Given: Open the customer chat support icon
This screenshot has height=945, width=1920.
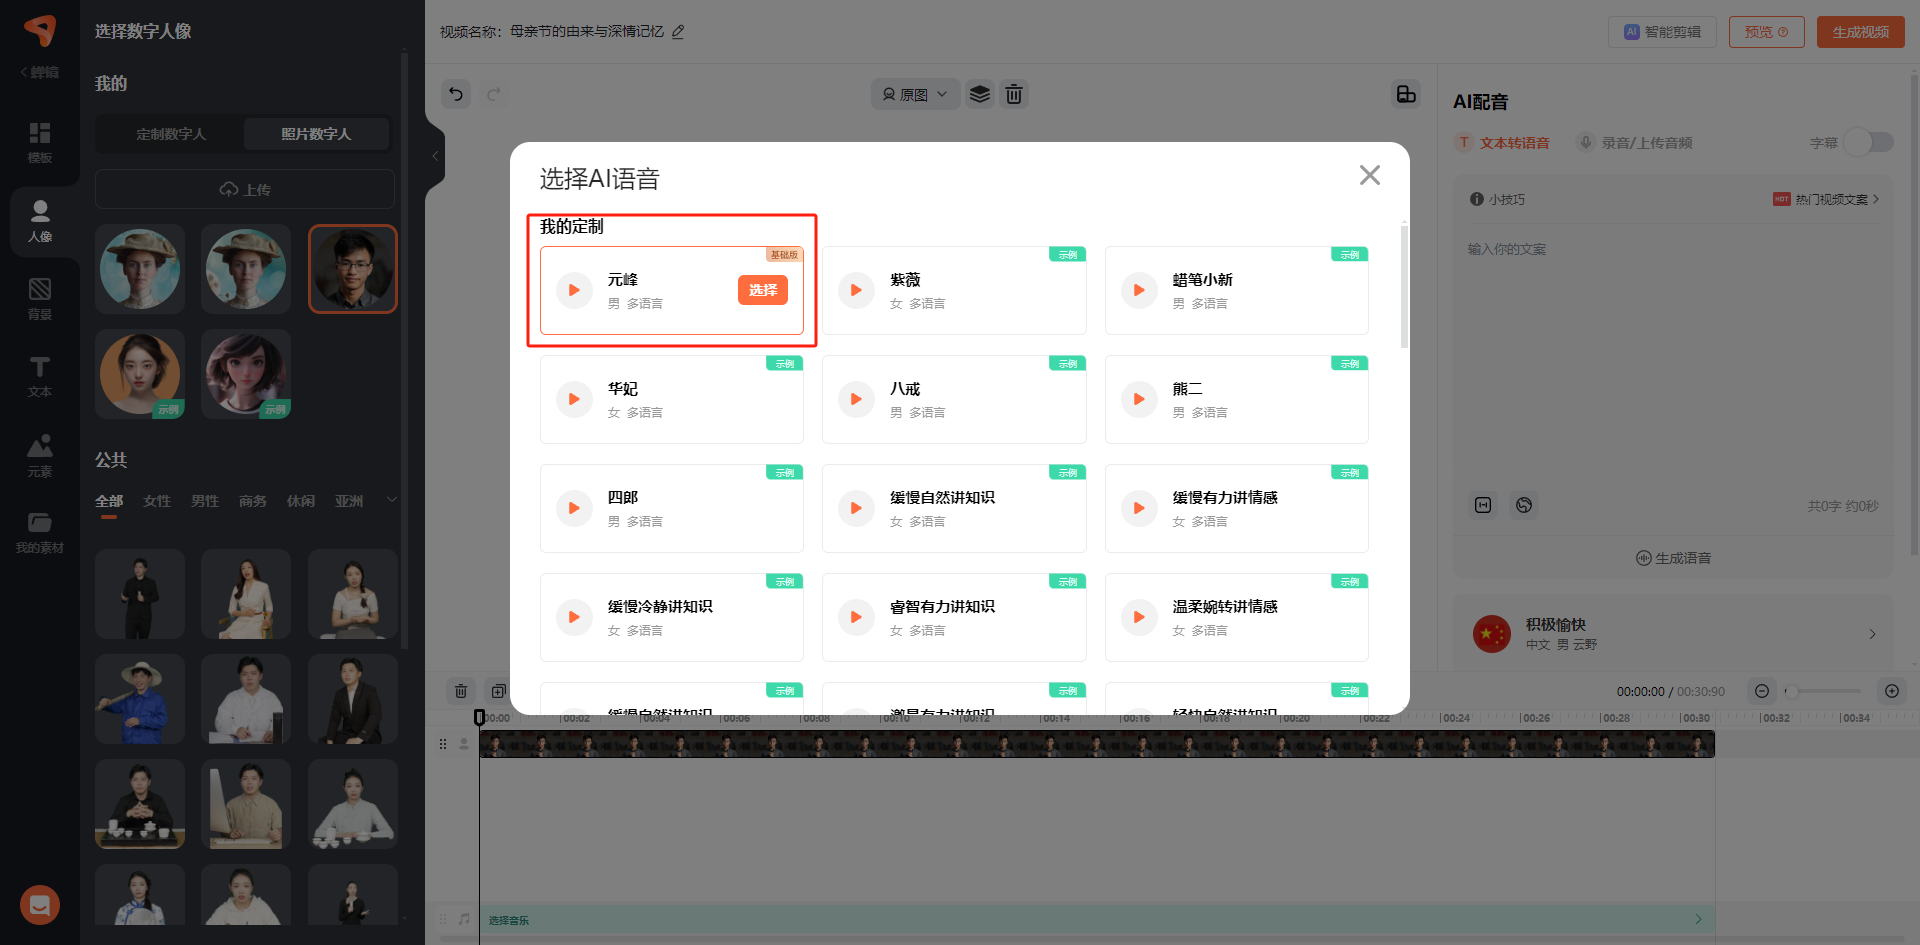Looking at the screenshot, I should click(x=40, y=905).
